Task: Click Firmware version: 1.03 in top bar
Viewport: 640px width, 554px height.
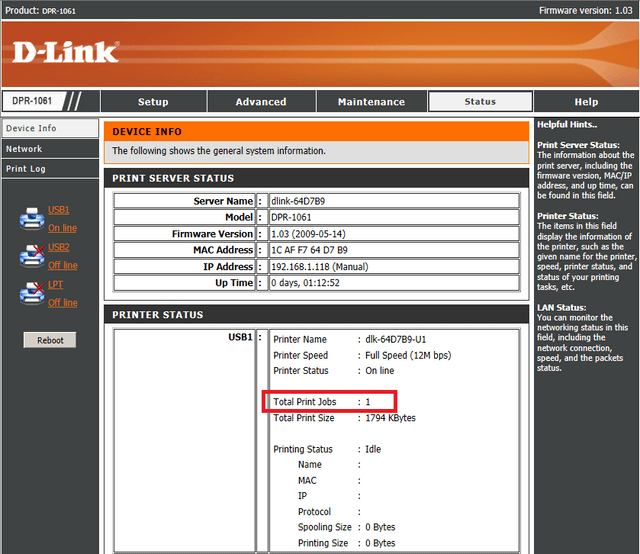Action: click(x=585, y=10)
